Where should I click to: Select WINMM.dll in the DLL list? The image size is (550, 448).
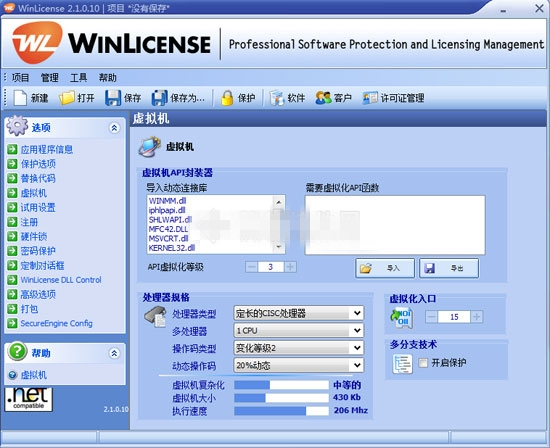(x=167, y=201)
